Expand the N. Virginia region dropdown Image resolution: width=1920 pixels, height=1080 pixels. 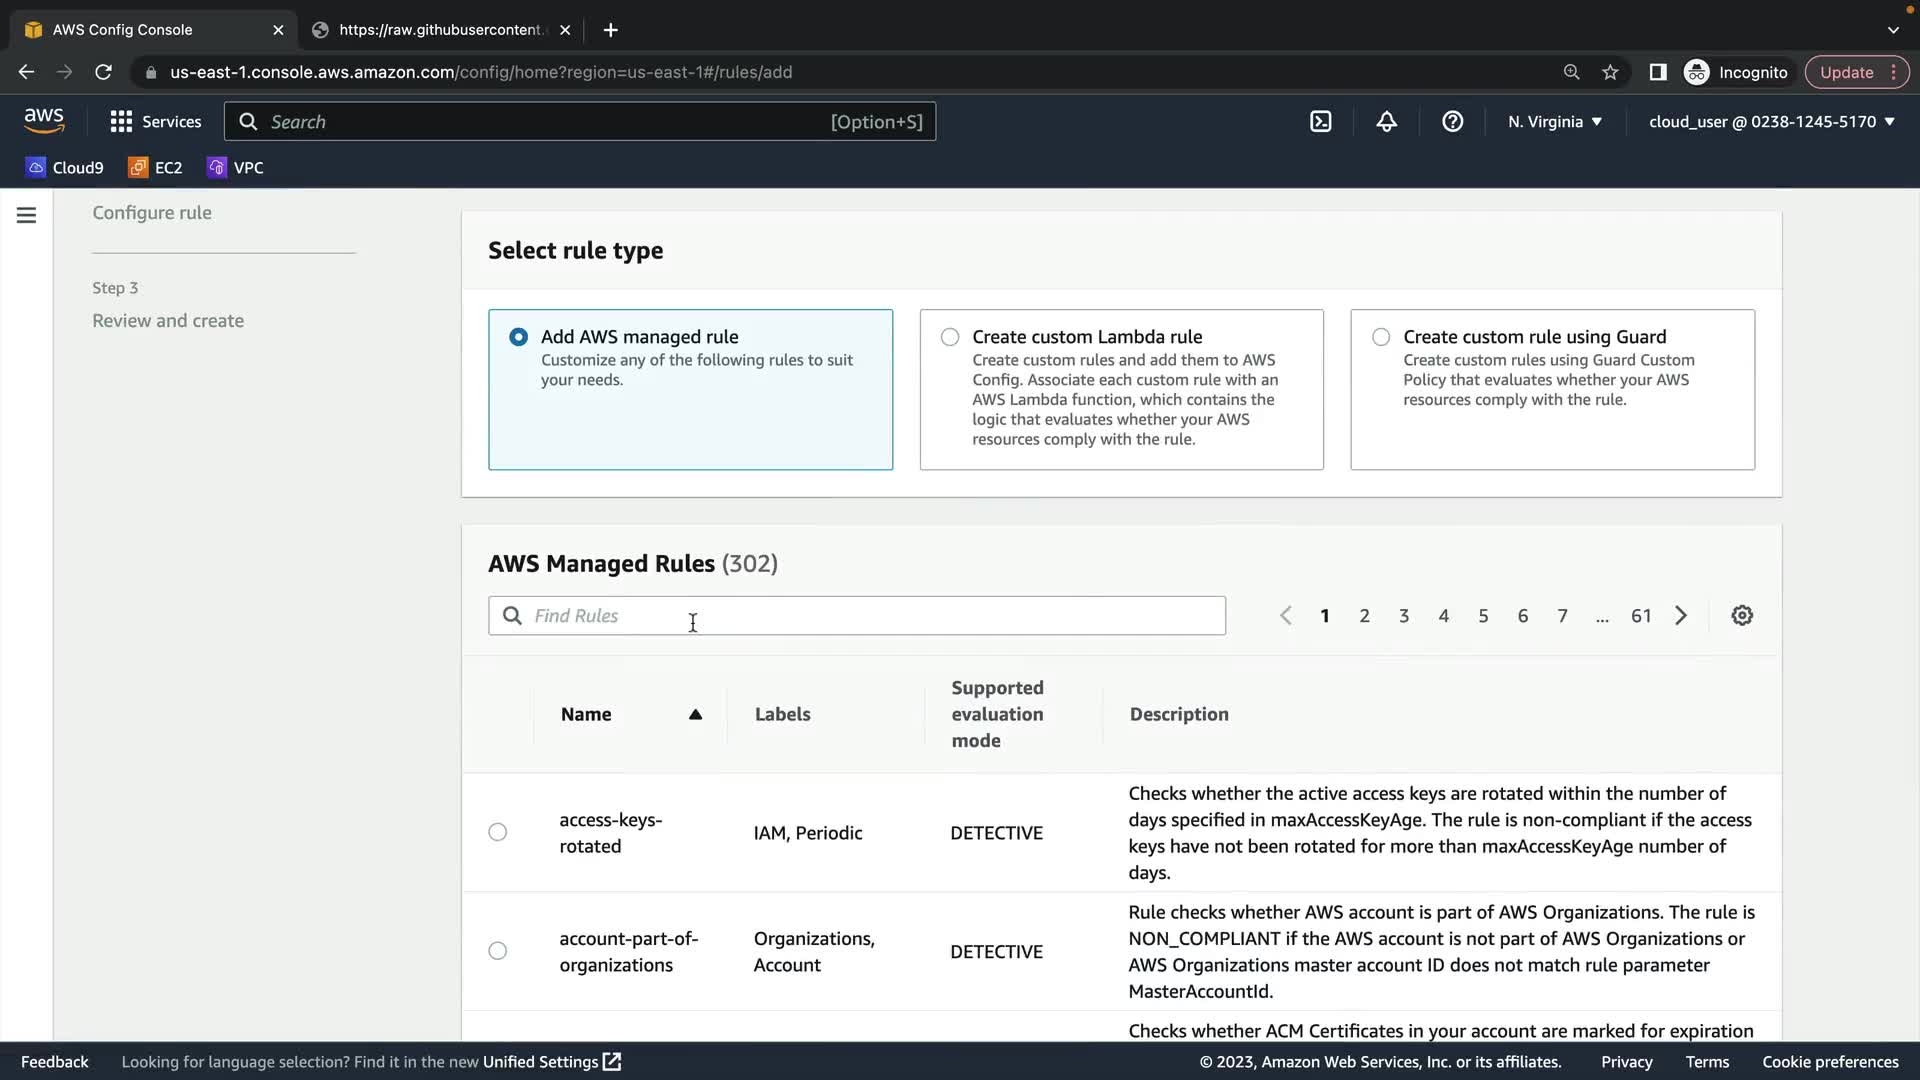click(1554, 122)
